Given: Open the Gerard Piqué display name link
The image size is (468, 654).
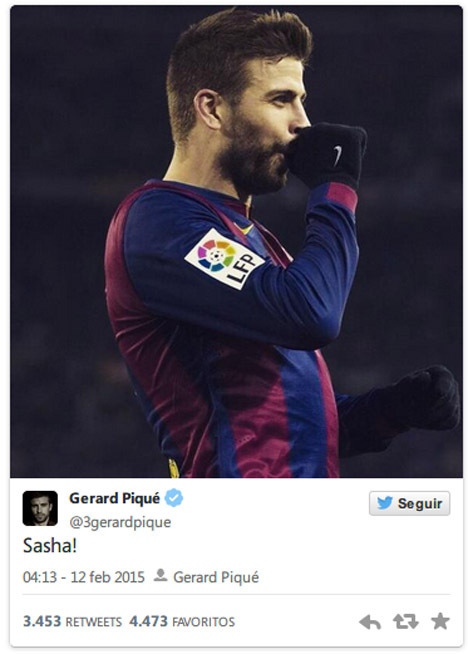Looking at the screenshot, I should 114,498.
